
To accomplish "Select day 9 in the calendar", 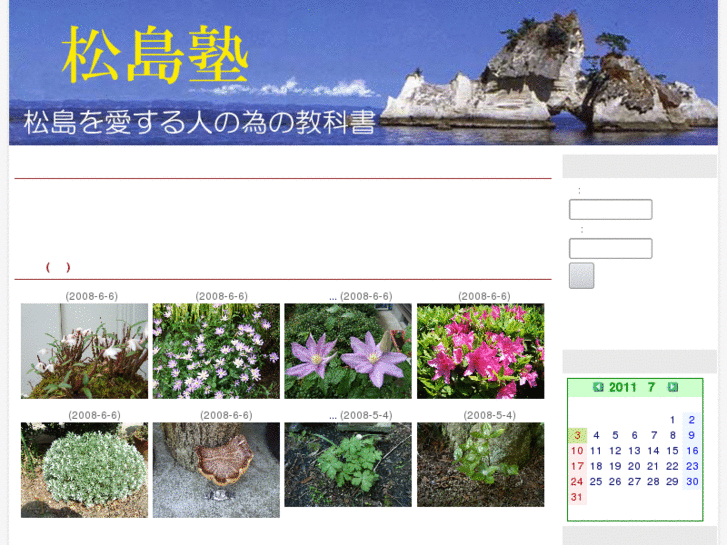I will 691,435.
